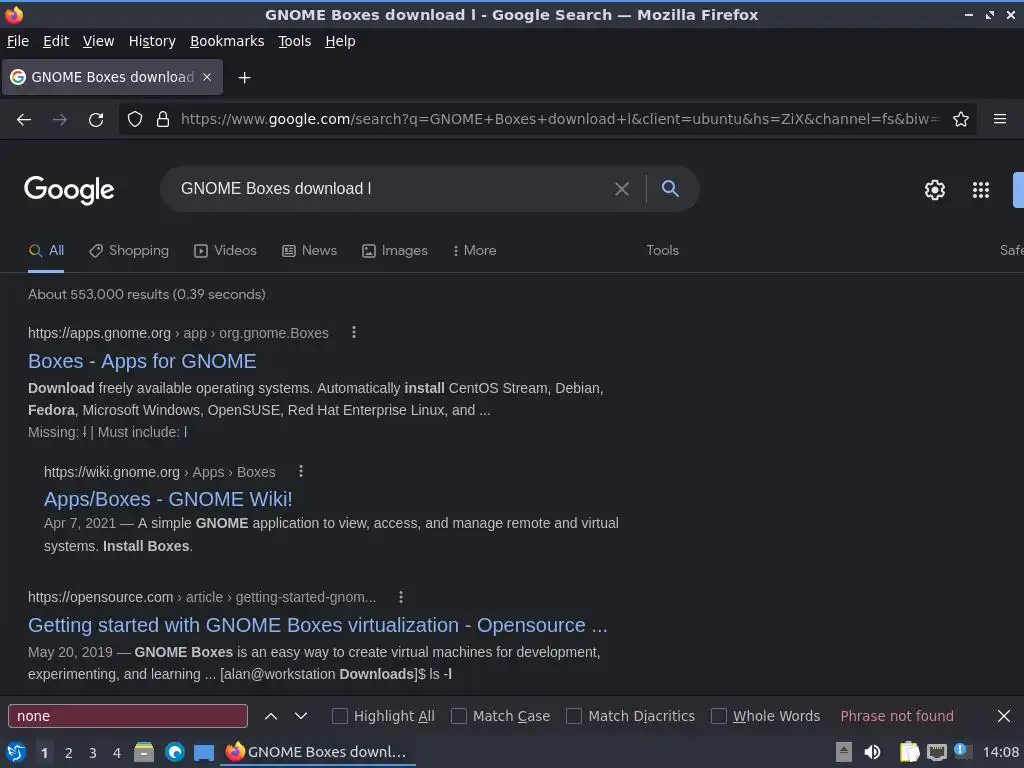Open Apps/Boxes - GNOME Wiki link
Screen dimensions: 1024x768
pos(168,500)
